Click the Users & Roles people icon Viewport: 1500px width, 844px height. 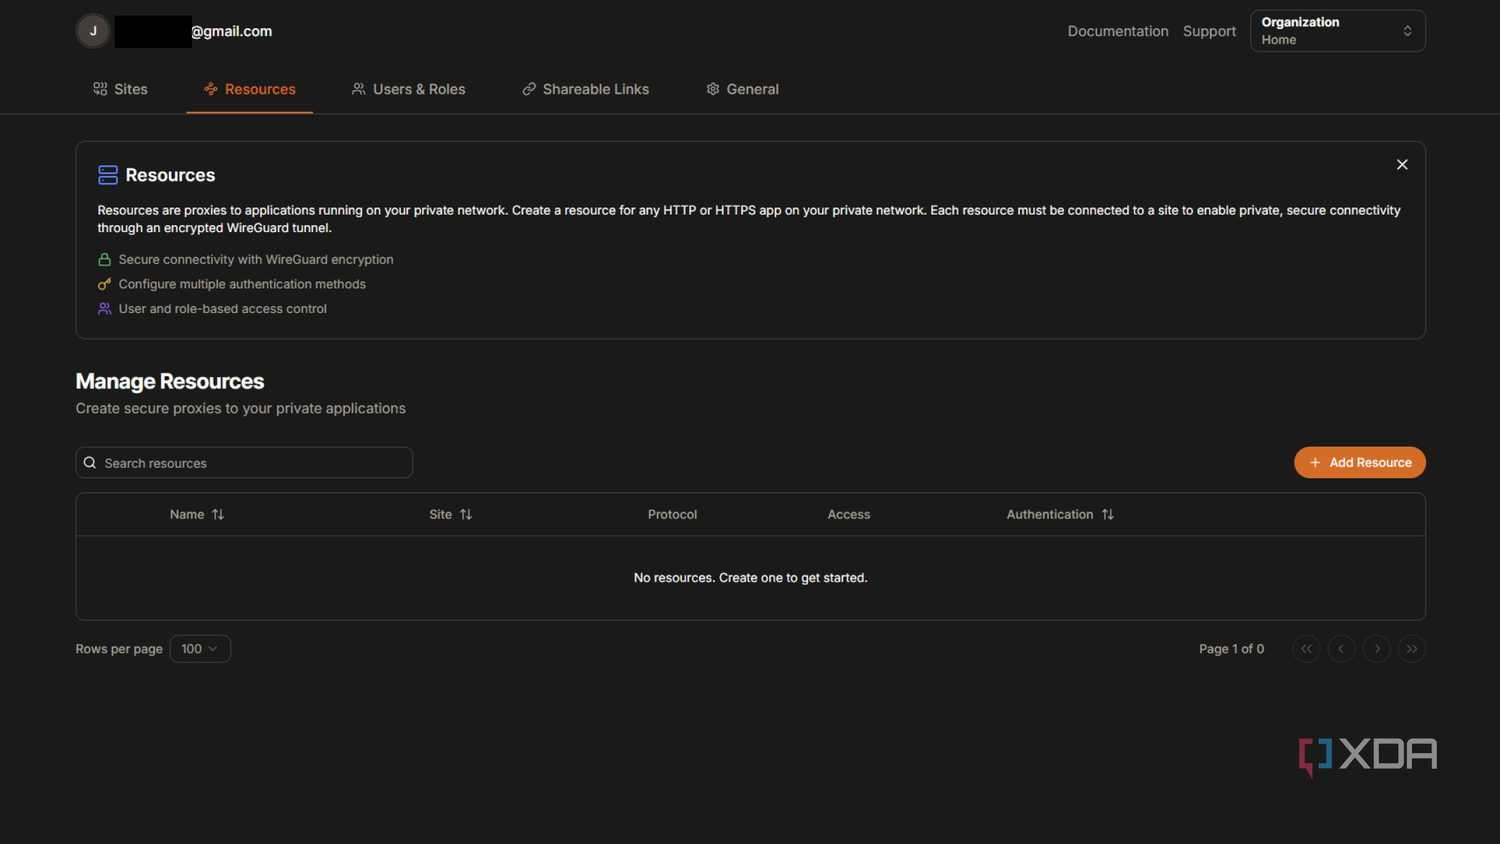click(x=358, y=89)
